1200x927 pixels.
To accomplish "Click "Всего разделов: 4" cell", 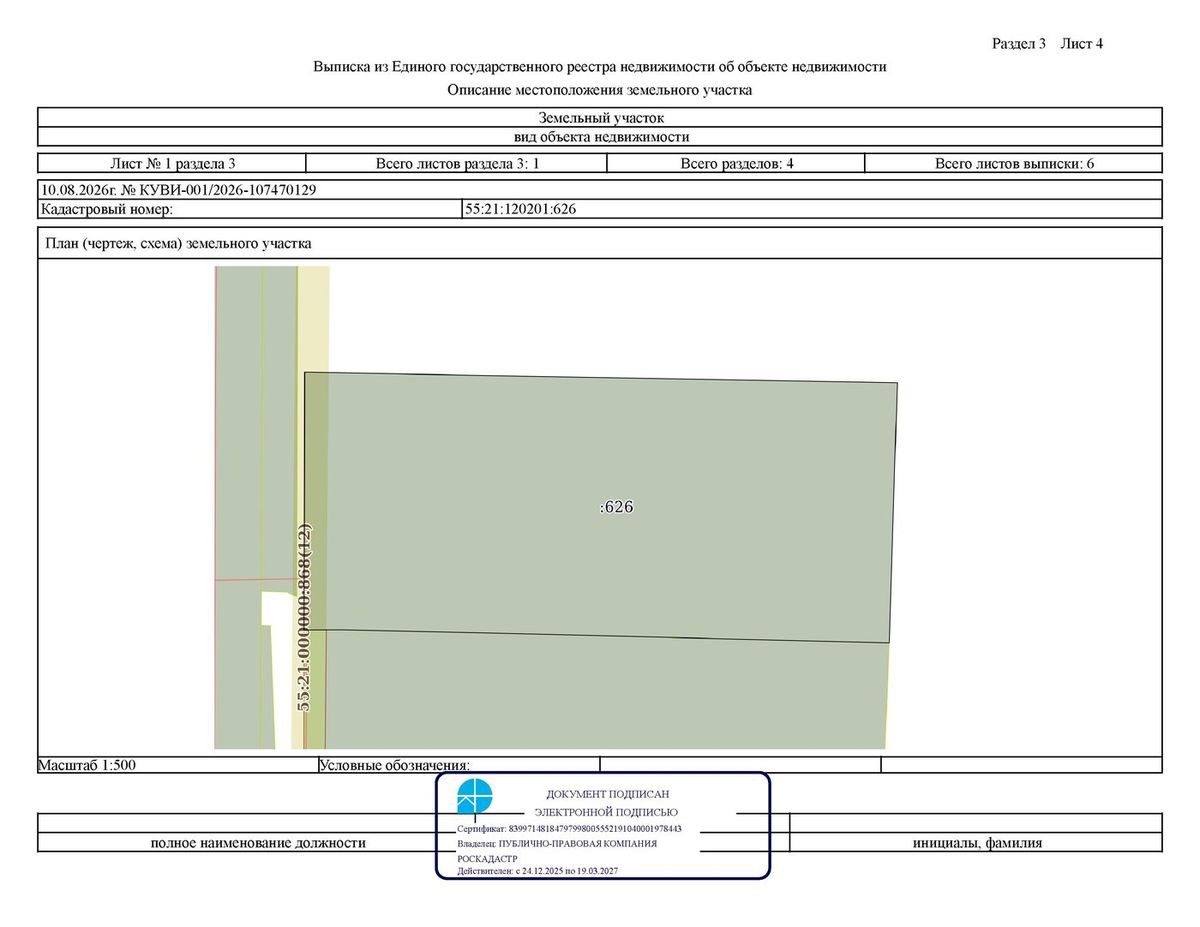I will 737,164.
